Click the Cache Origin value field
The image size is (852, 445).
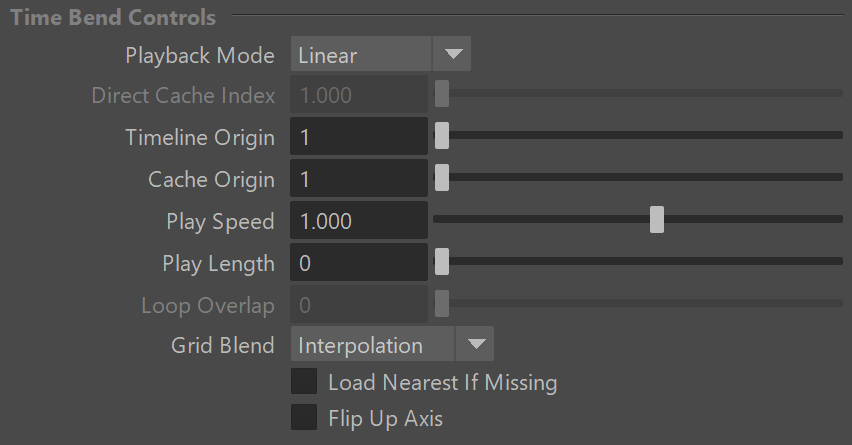tap(359, 178)
